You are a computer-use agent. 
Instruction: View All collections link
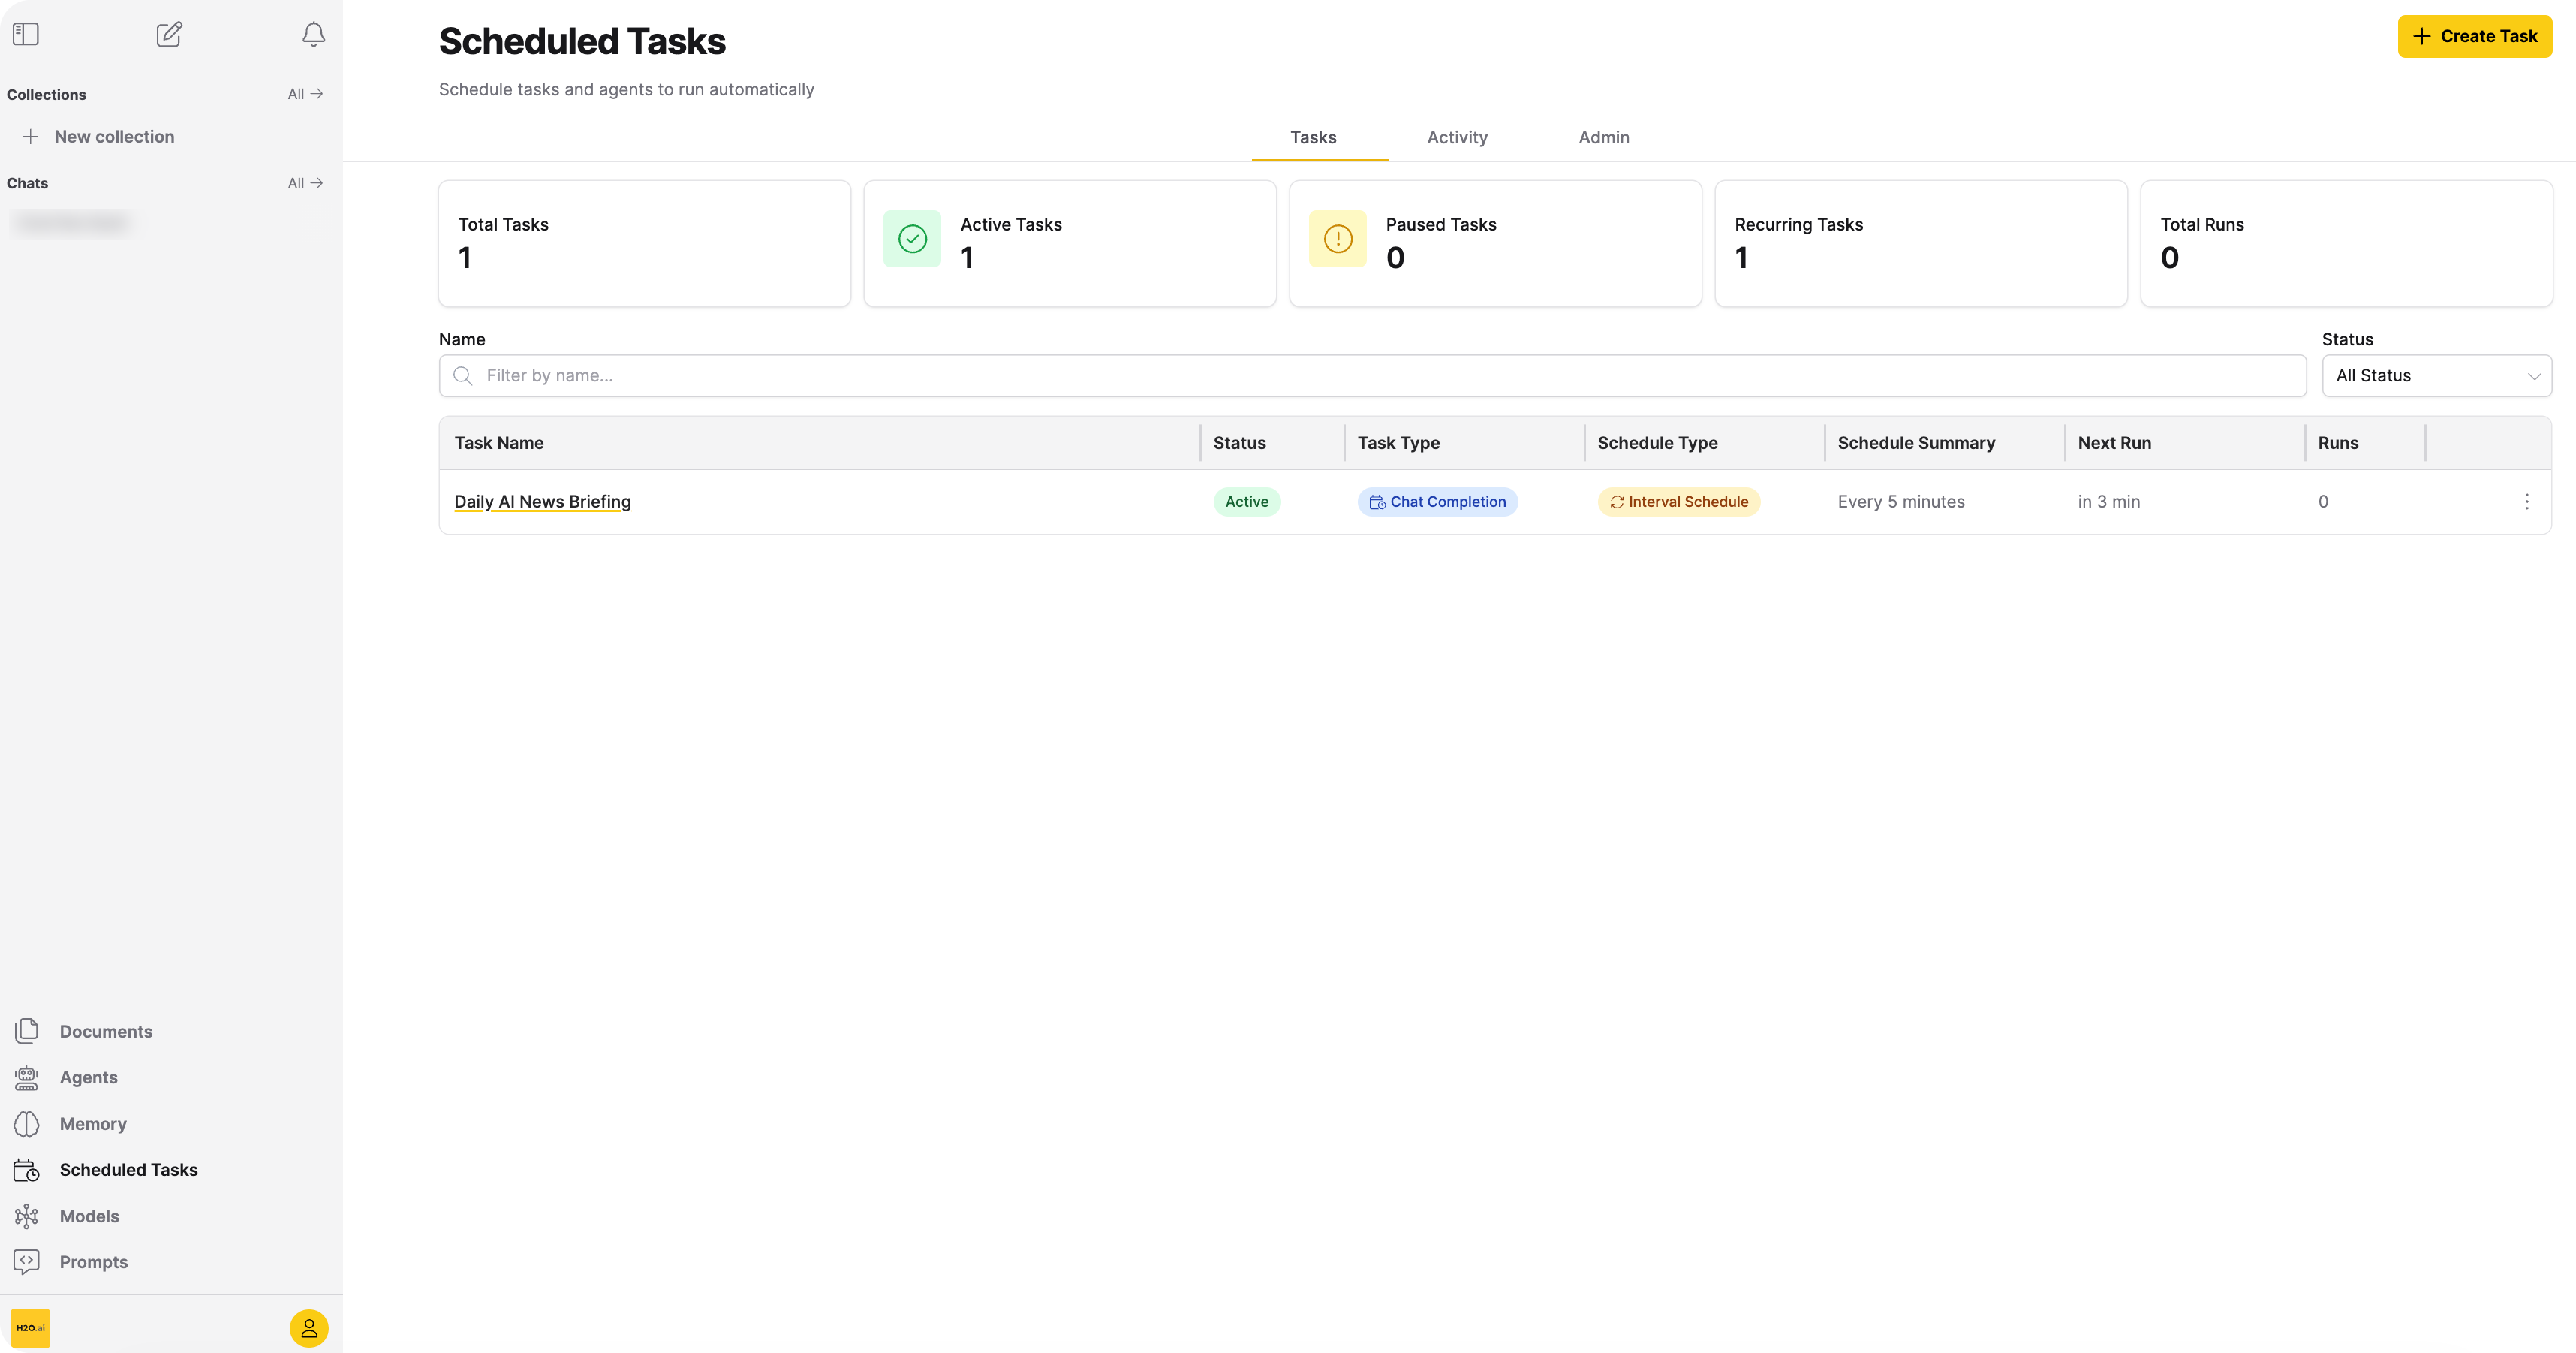(x=305, y=94)
